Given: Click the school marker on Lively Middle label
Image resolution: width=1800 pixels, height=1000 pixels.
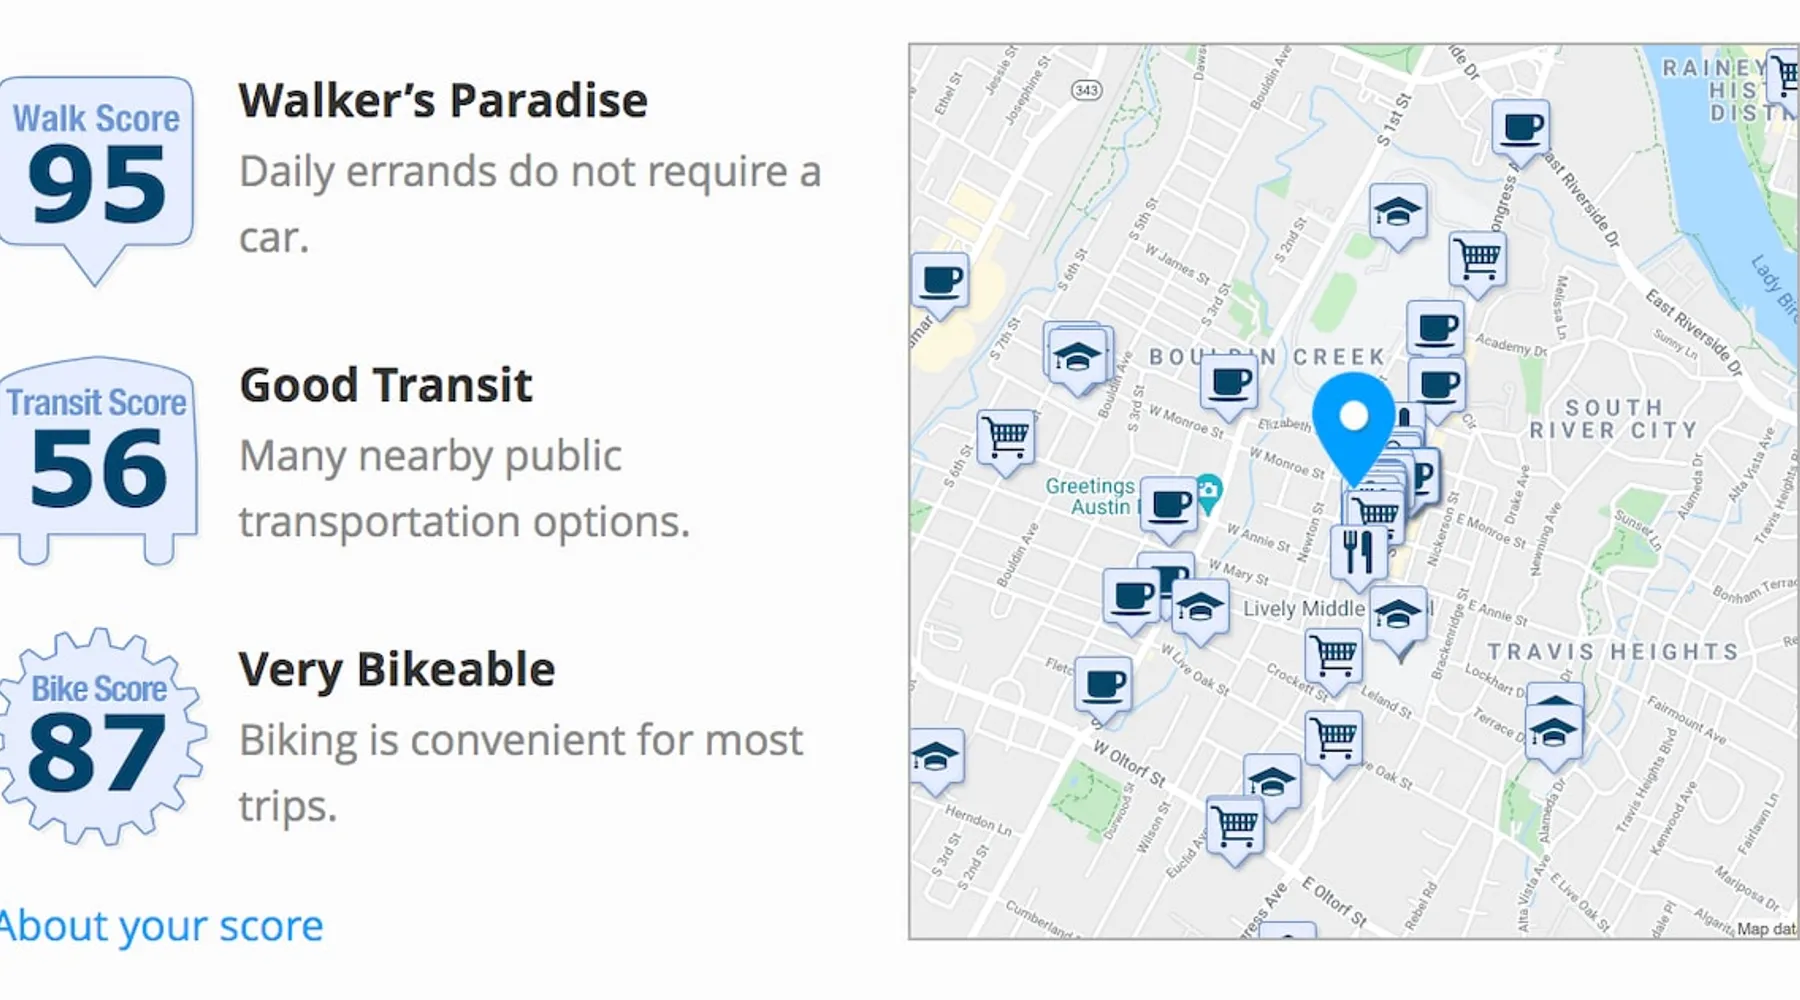Looking at the screenshot, I should 1397,613.
